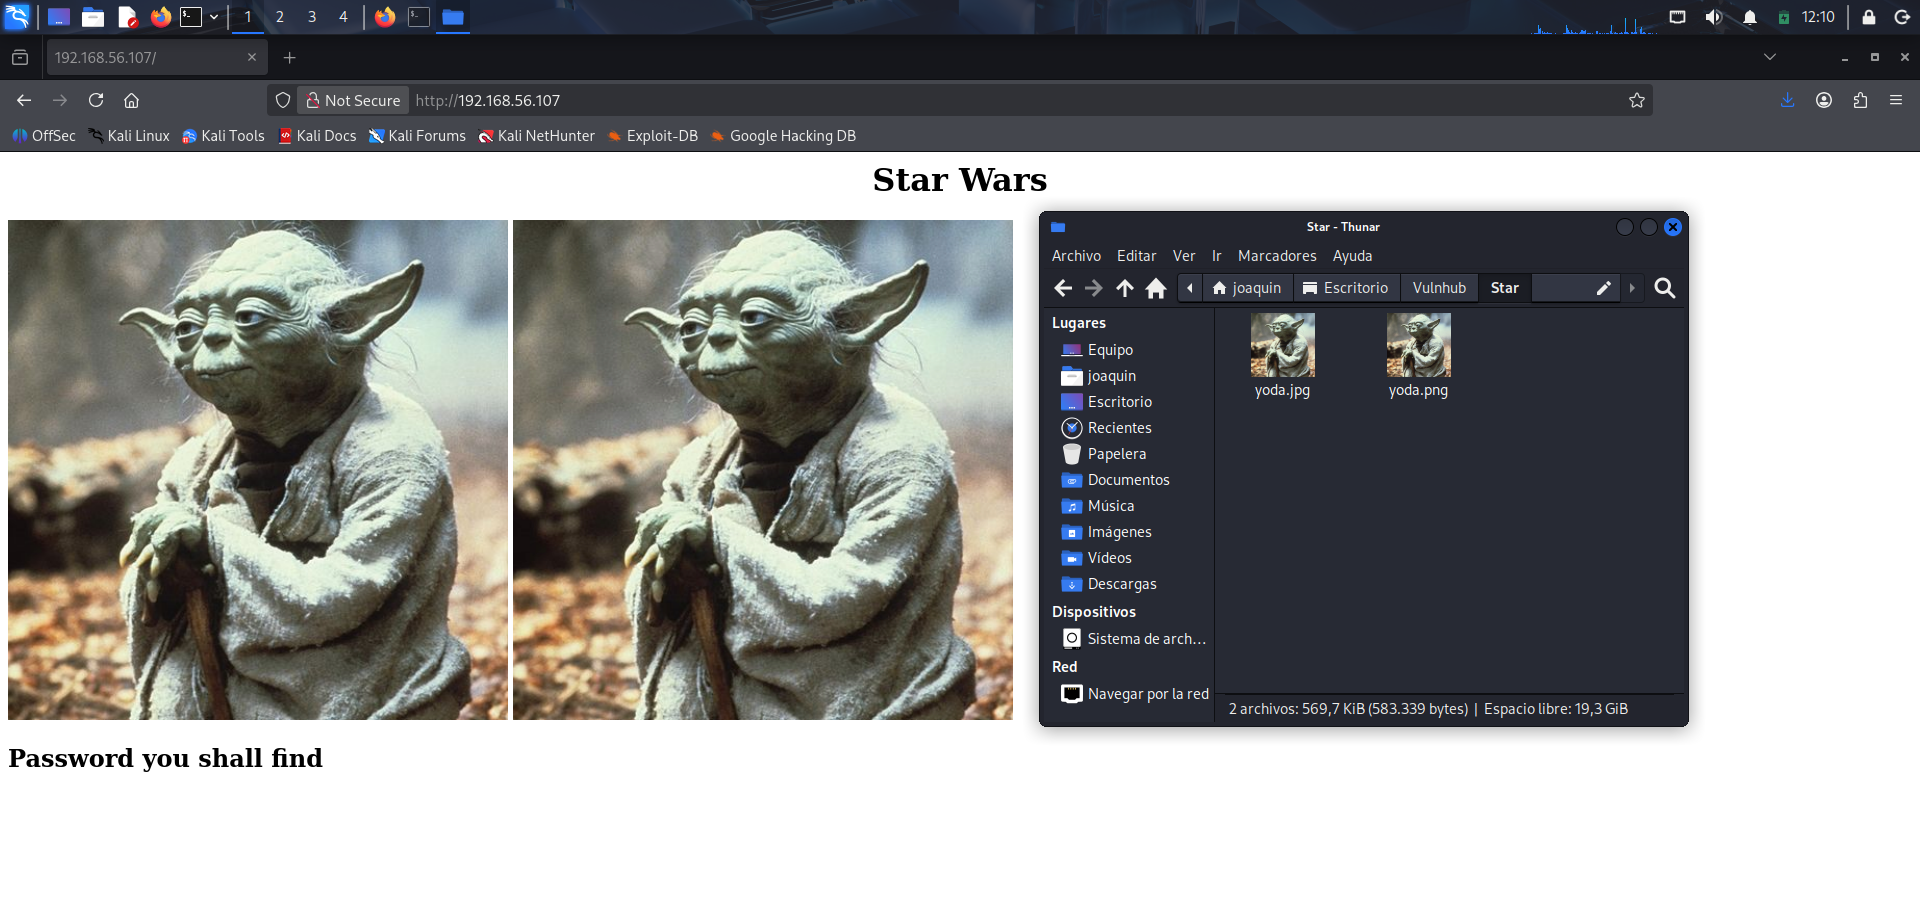Edit the path with the pencil icon in Thunar
Screen dimensions: 1920x923
[x=1603, y=287]
